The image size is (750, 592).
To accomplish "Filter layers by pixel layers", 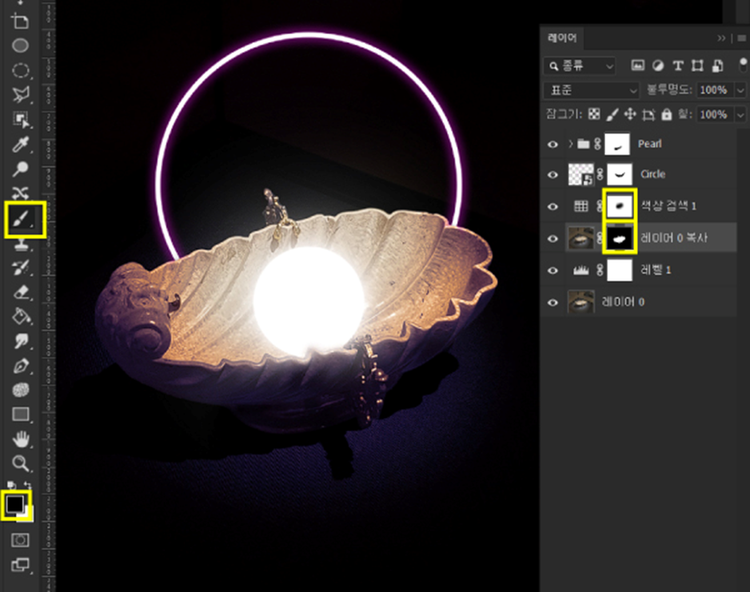I will (x=638, y=66).
